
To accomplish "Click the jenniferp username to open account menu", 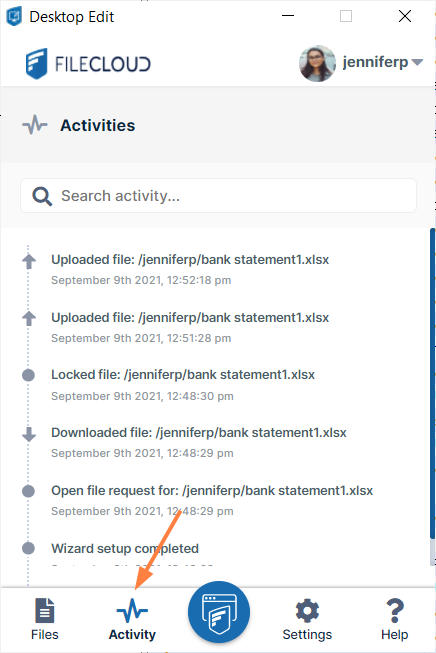I will tap(375, 62).
